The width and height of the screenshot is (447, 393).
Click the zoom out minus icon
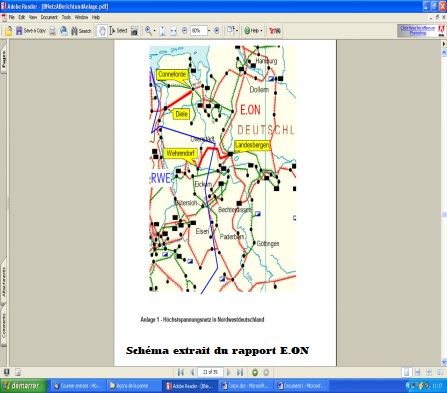[x=184, y=31]
